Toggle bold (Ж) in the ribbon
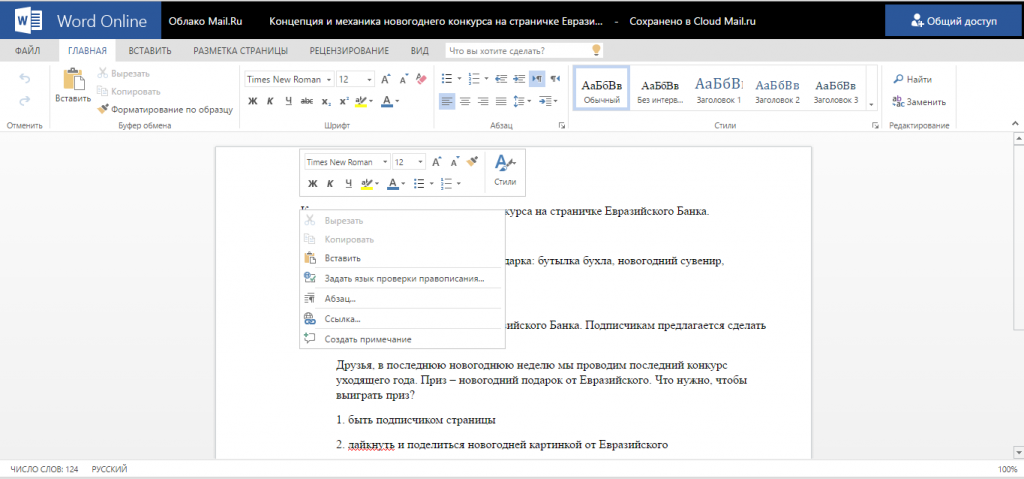This screenshot has width=1024, height=479. (x=253, y=101)
